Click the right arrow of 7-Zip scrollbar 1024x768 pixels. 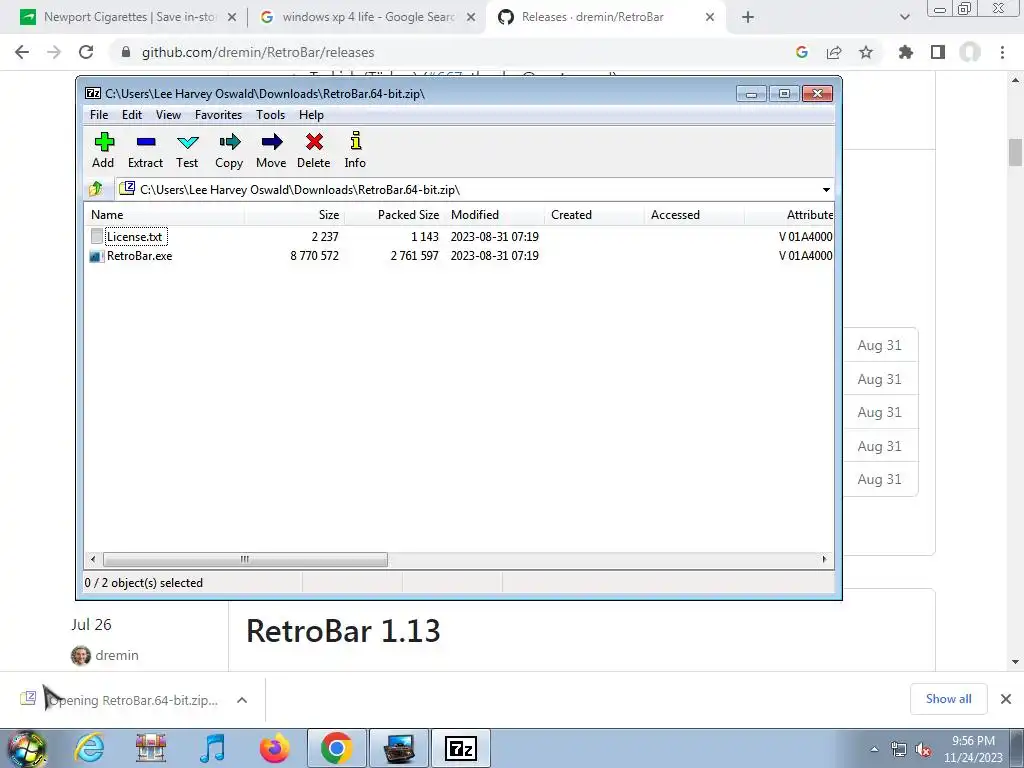(x=824, y=560)
